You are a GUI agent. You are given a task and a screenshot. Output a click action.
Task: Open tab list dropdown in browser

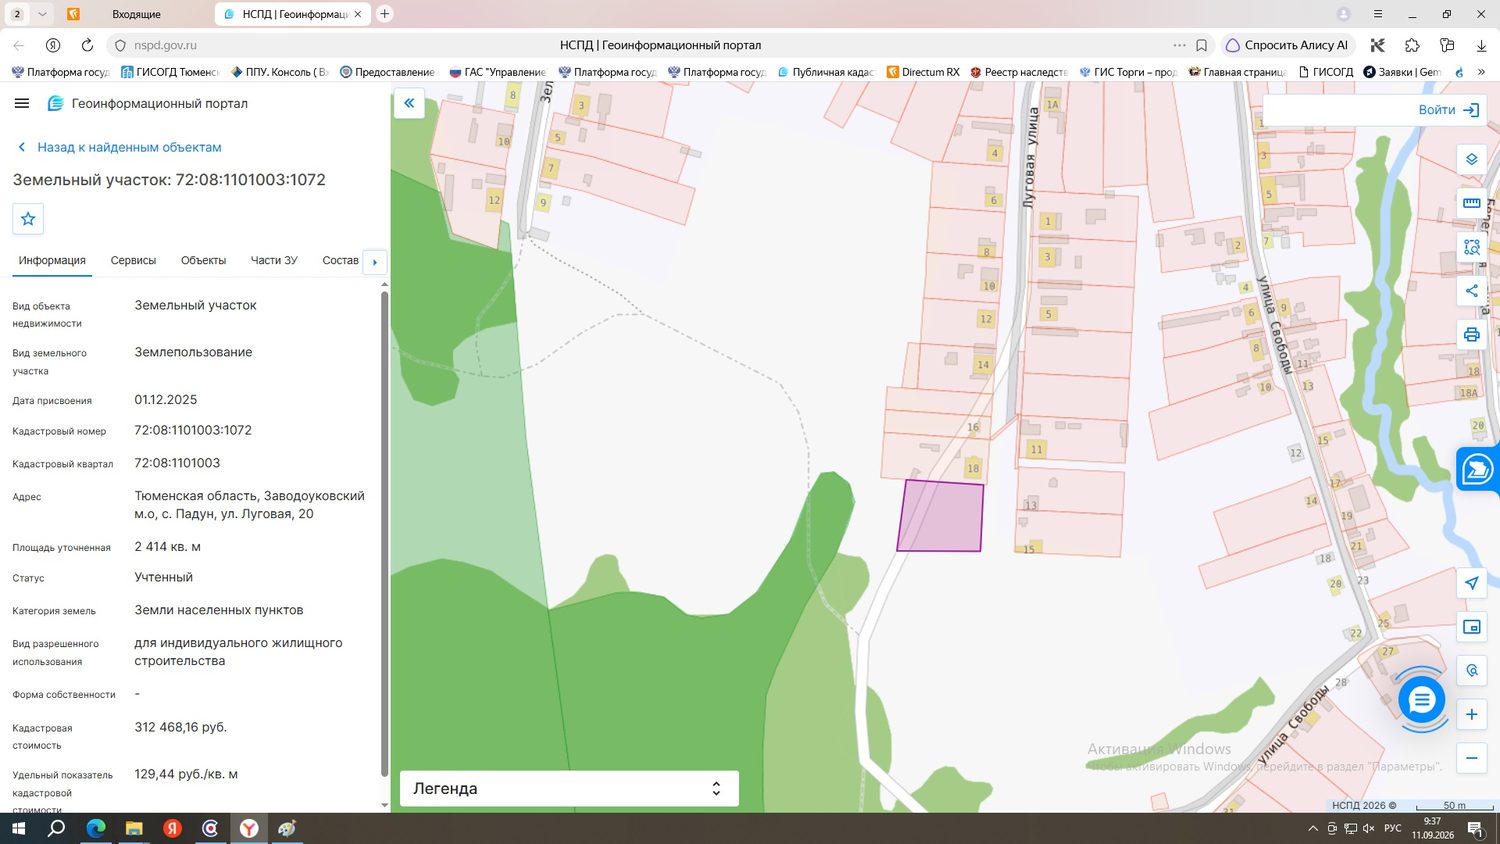coord(42,14)
